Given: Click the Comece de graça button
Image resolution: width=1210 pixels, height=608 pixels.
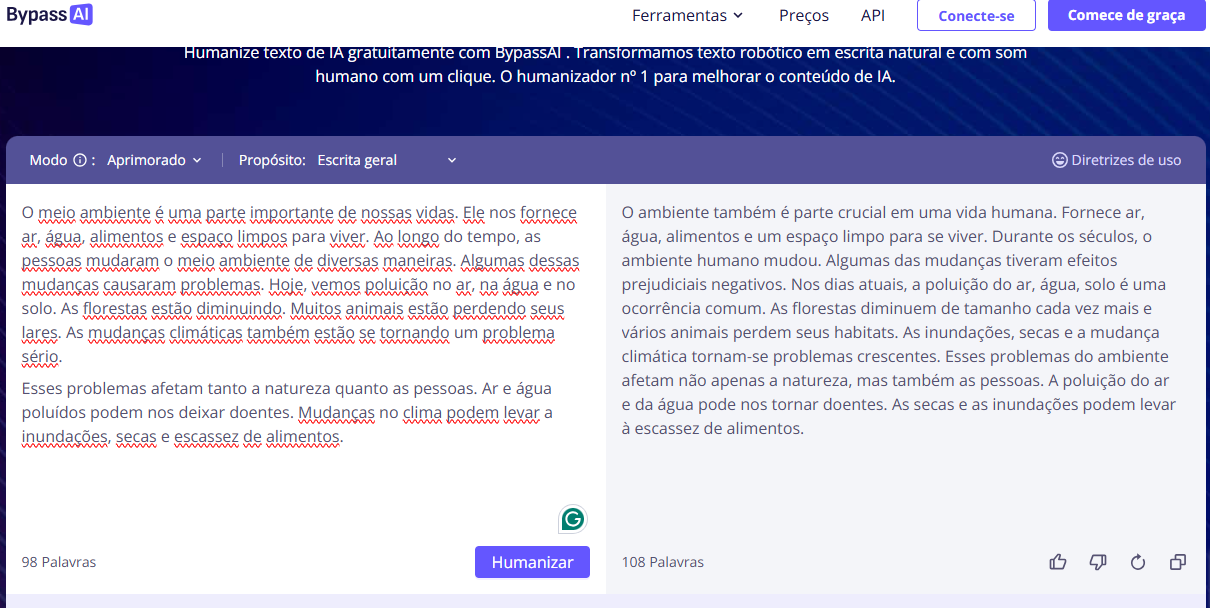Looking at the screenshot, I should point(1126,15).
